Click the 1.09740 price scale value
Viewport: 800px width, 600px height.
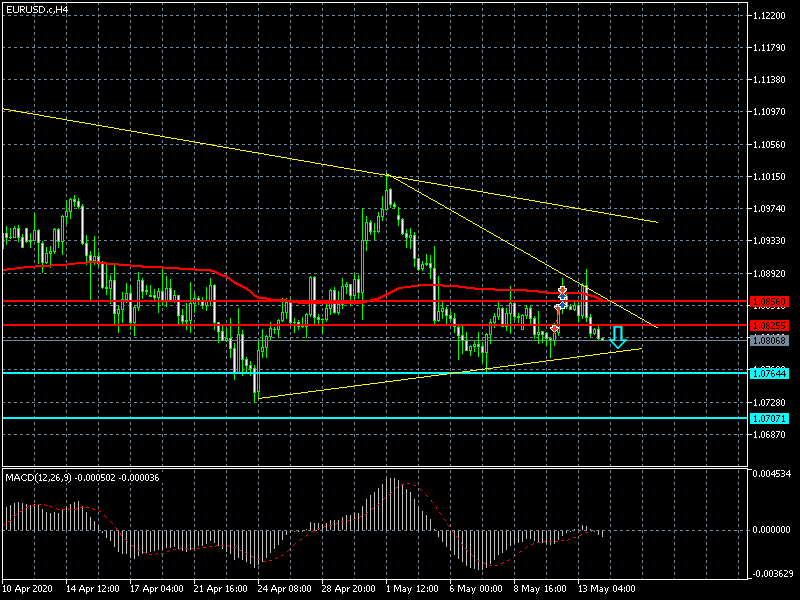click(x=773, y=209)
